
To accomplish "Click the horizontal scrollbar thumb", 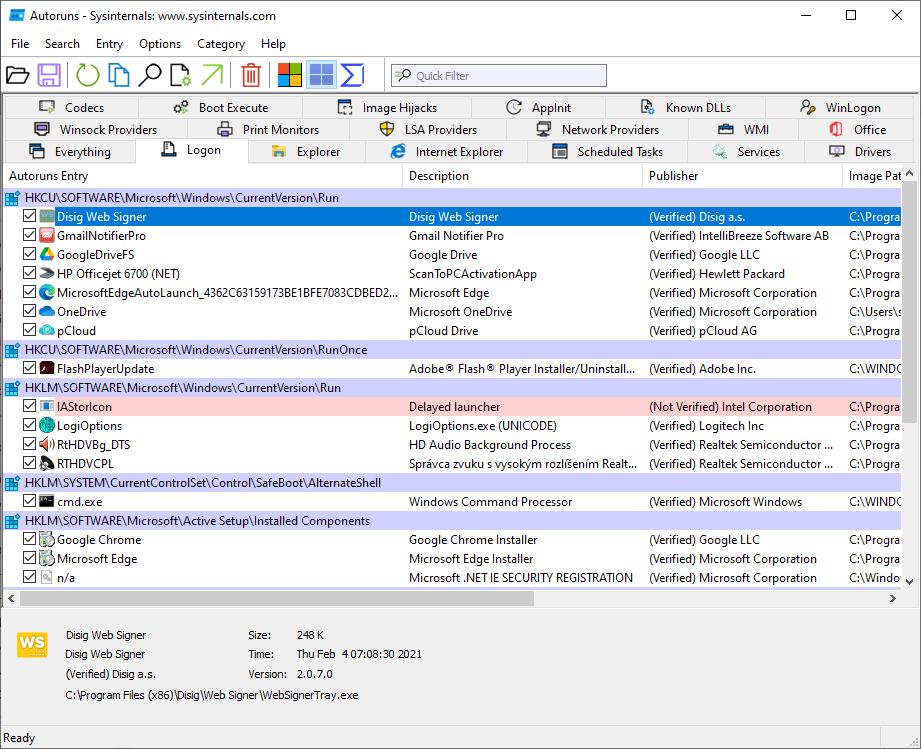I will [x=277, y=599].
